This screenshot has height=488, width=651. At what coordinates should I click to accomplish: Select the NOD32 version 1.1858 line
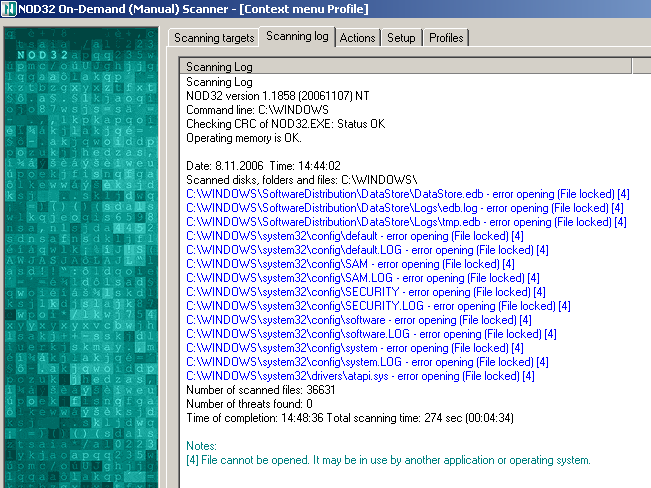click(x=278, y=96)
